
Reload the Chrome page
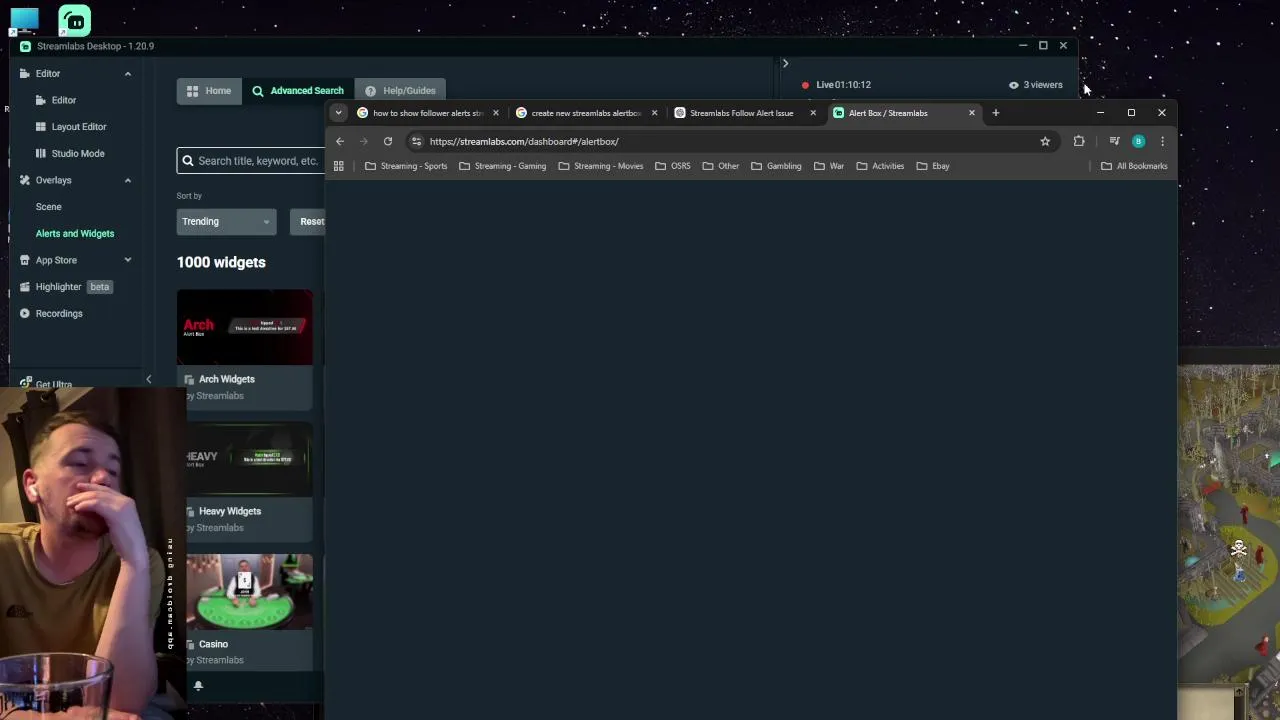click(388, 141)
